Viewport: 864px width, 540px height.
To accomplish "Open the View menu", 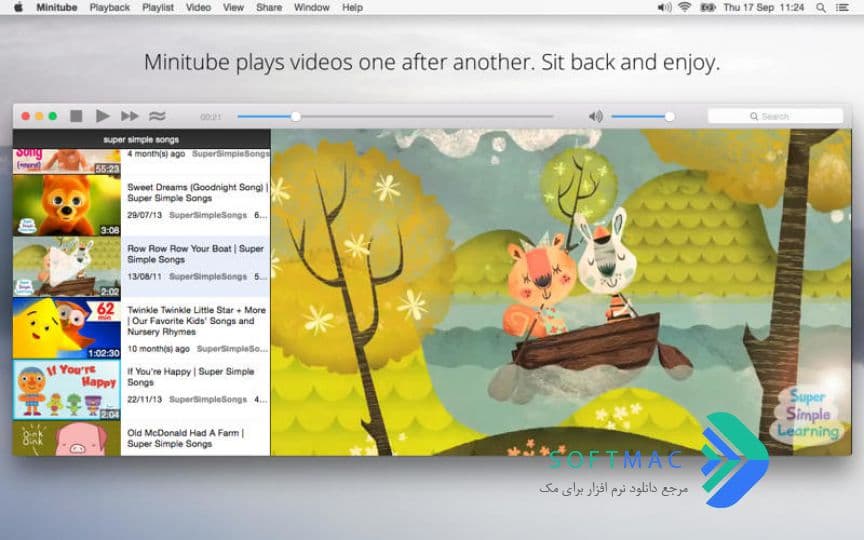I will [x=234, y=8].
